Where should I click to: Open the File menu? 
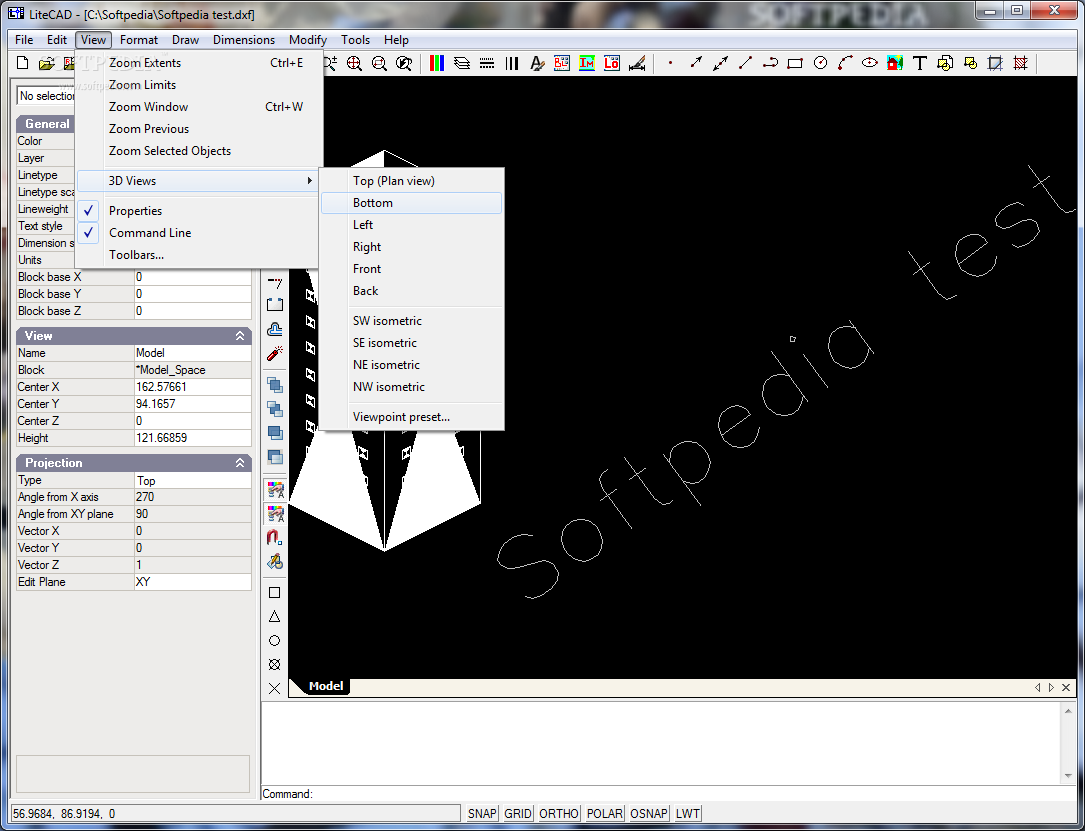coord(24,40)
